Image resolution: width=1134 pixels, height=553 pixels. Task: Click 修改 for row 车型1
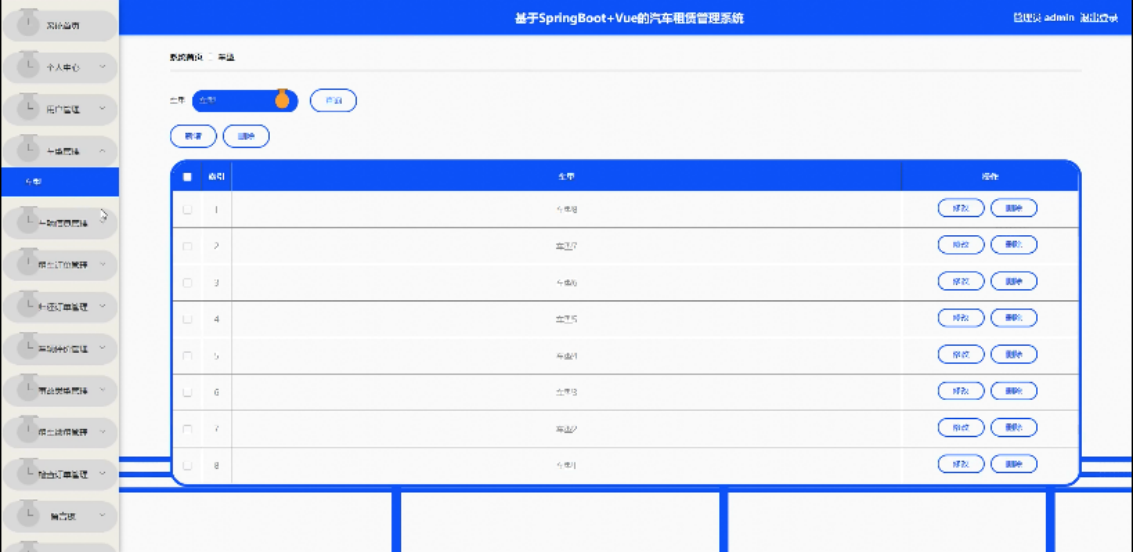coord(961,464)
